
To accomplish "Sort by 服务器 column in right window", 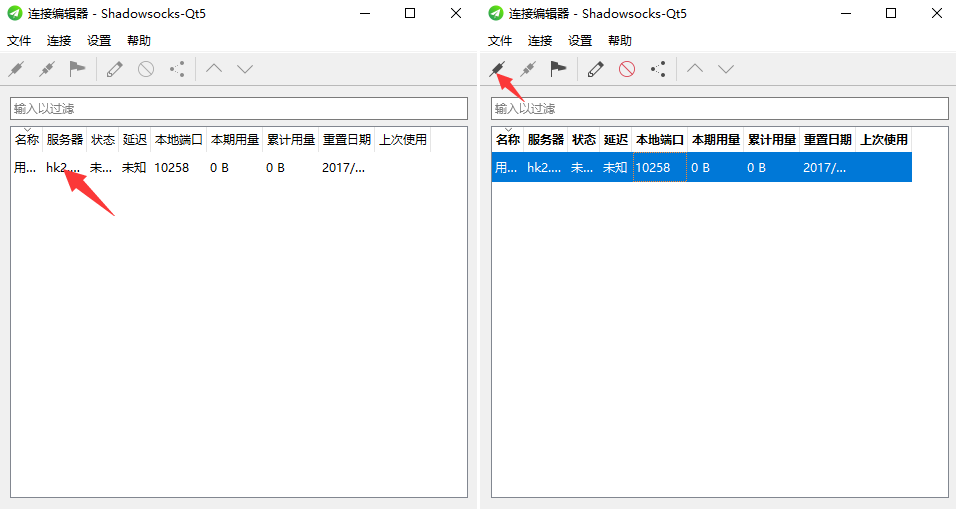I will (546, 140).
